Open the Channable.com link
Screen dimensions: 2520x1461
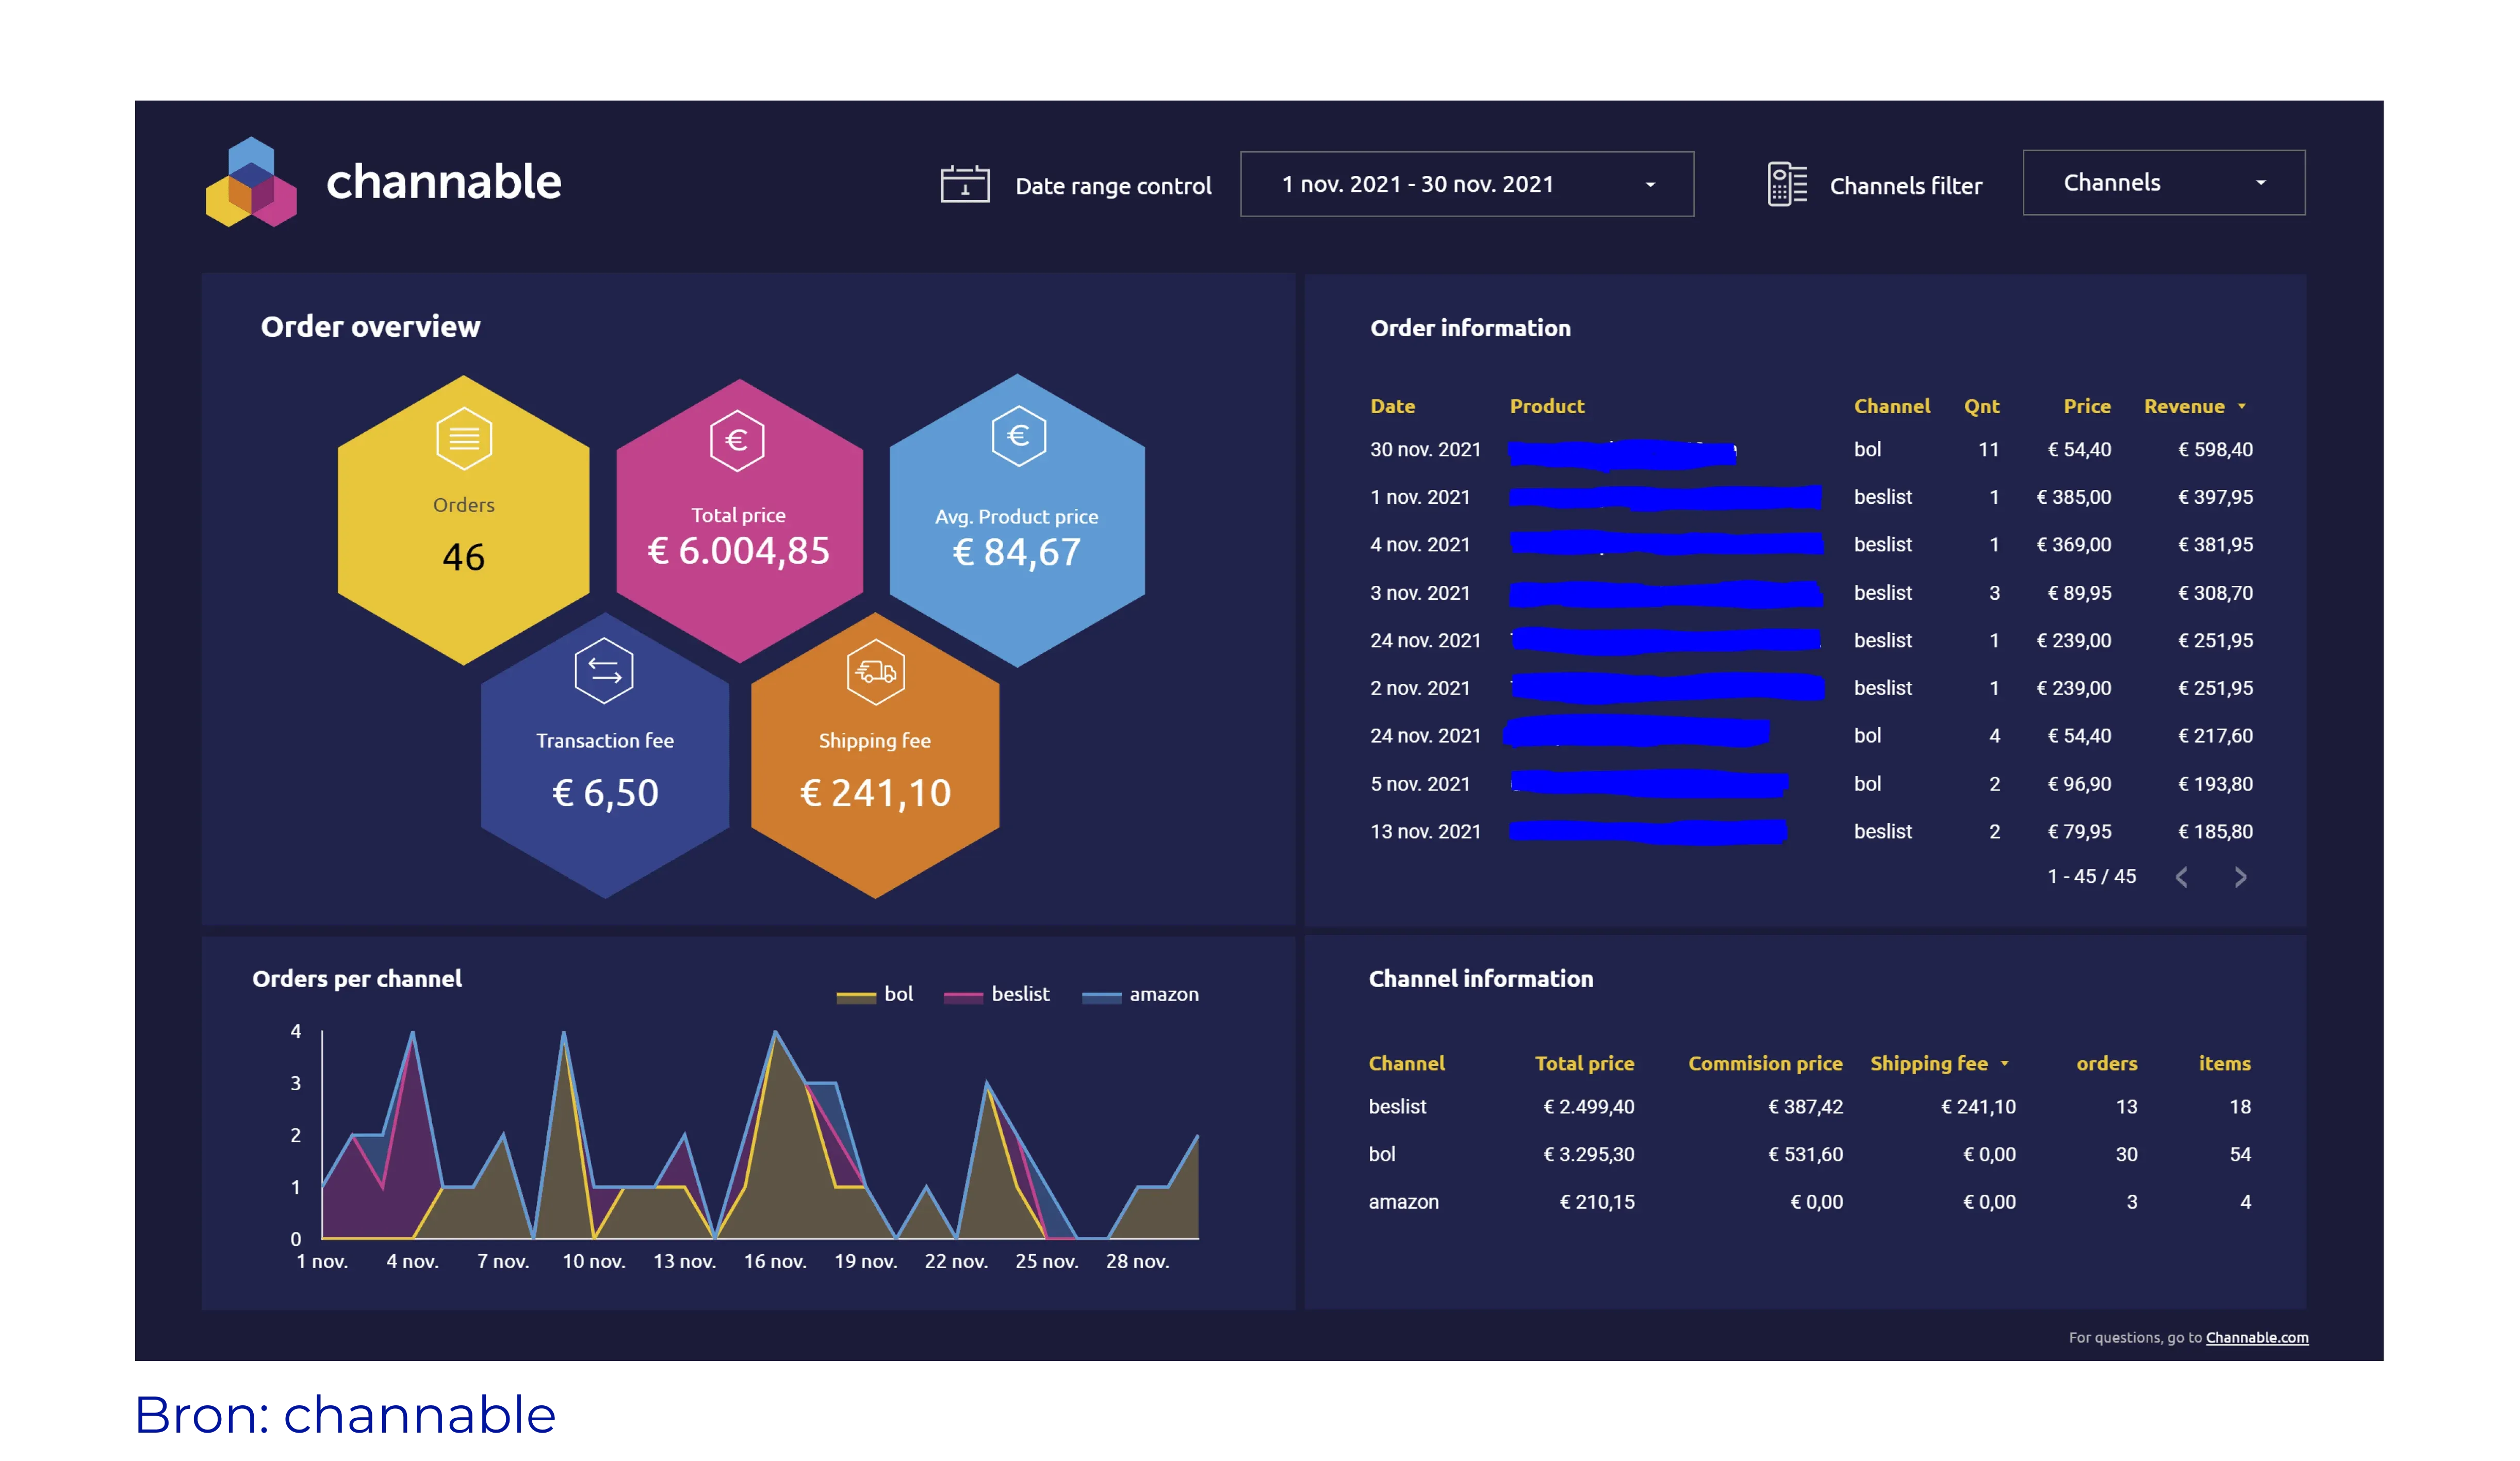click(2256, 1337)
